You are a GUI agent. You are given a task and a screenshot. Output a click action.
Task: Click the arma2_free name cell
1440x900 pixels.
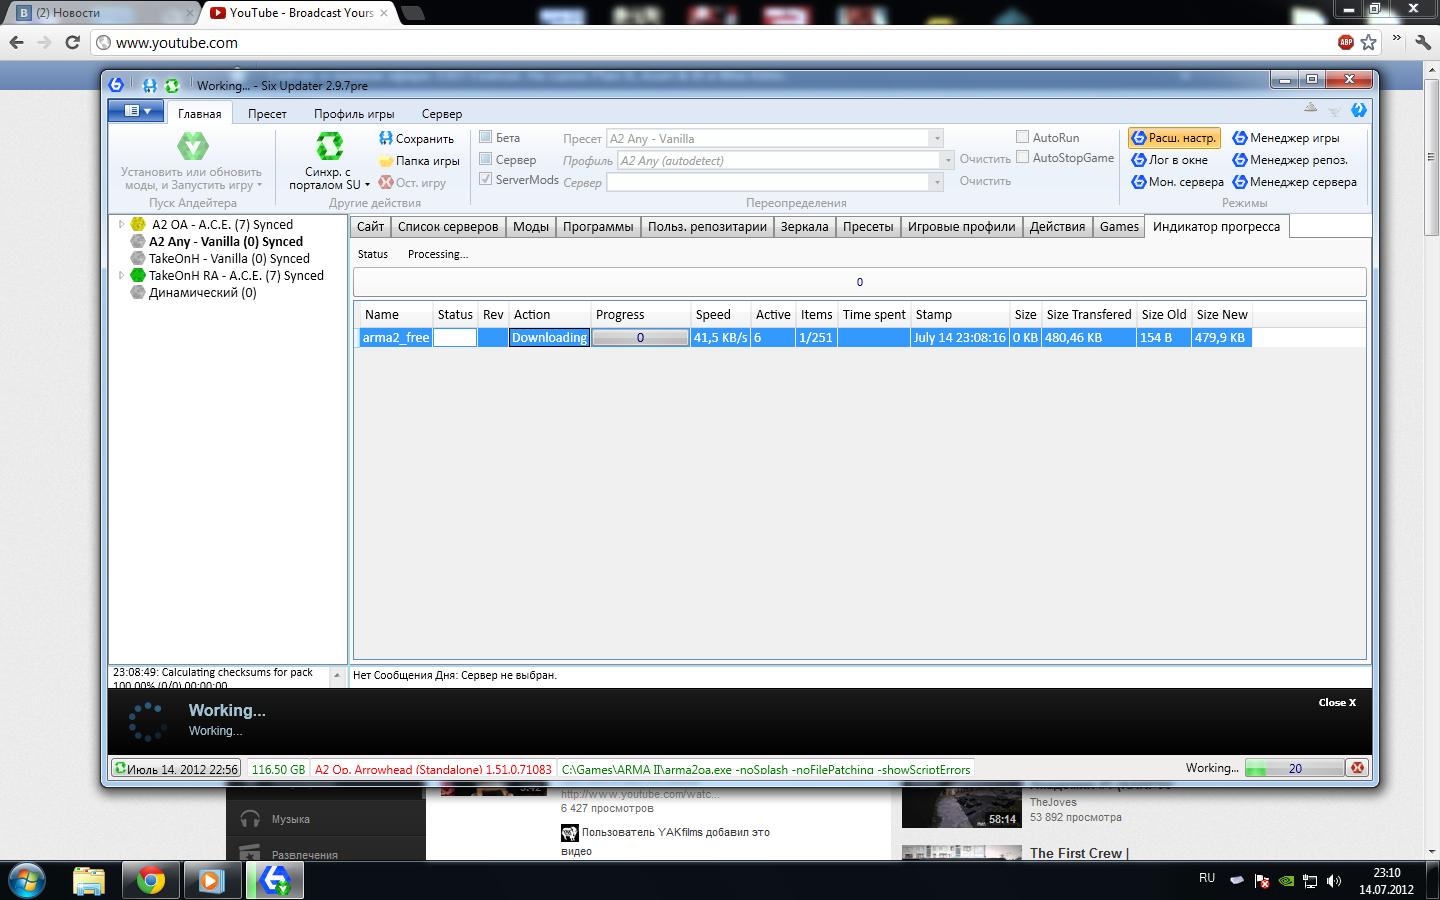(395, 338)
